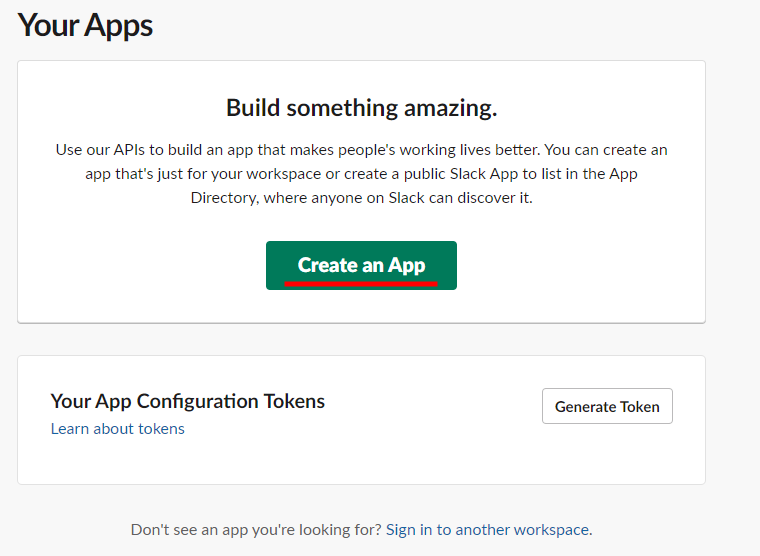Click the Build something amazing heading
The image size is (760, 556).
(362, 108)
